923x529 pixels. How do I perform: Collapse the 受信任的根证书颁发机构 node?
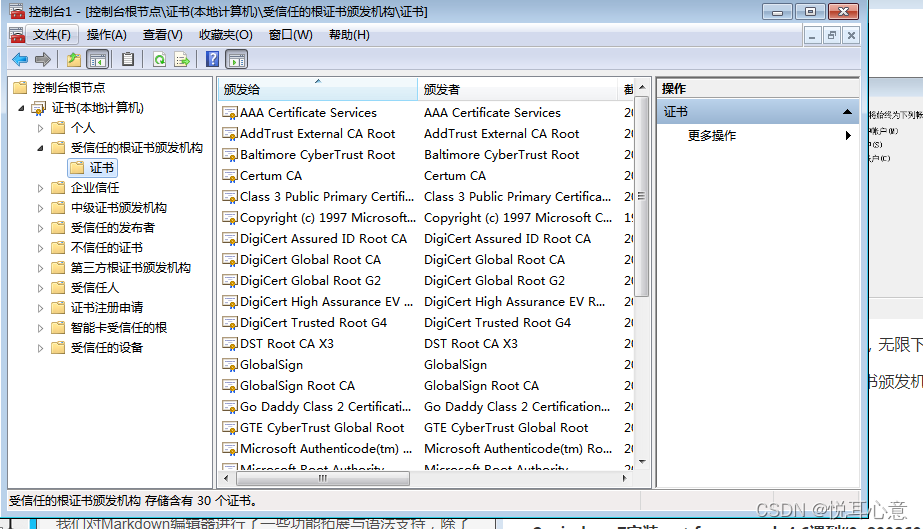(41, 148)
